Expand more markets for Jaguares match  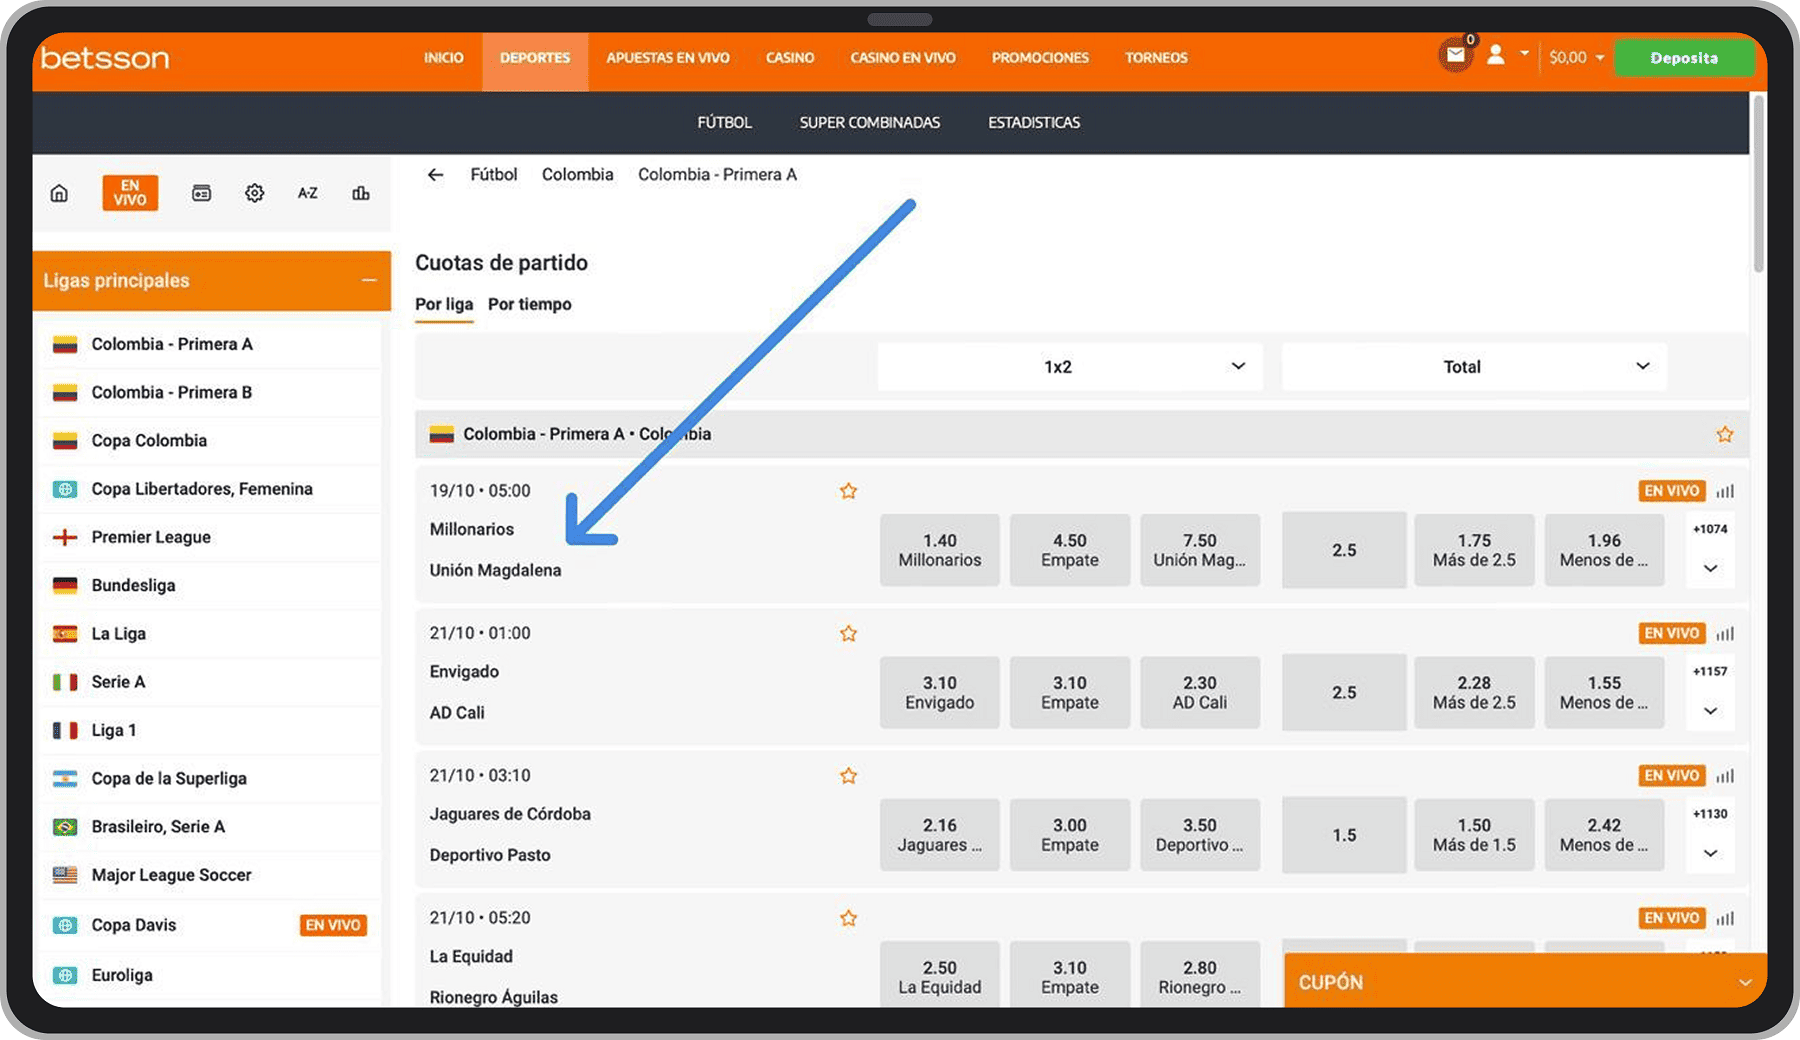(1711, 853)
